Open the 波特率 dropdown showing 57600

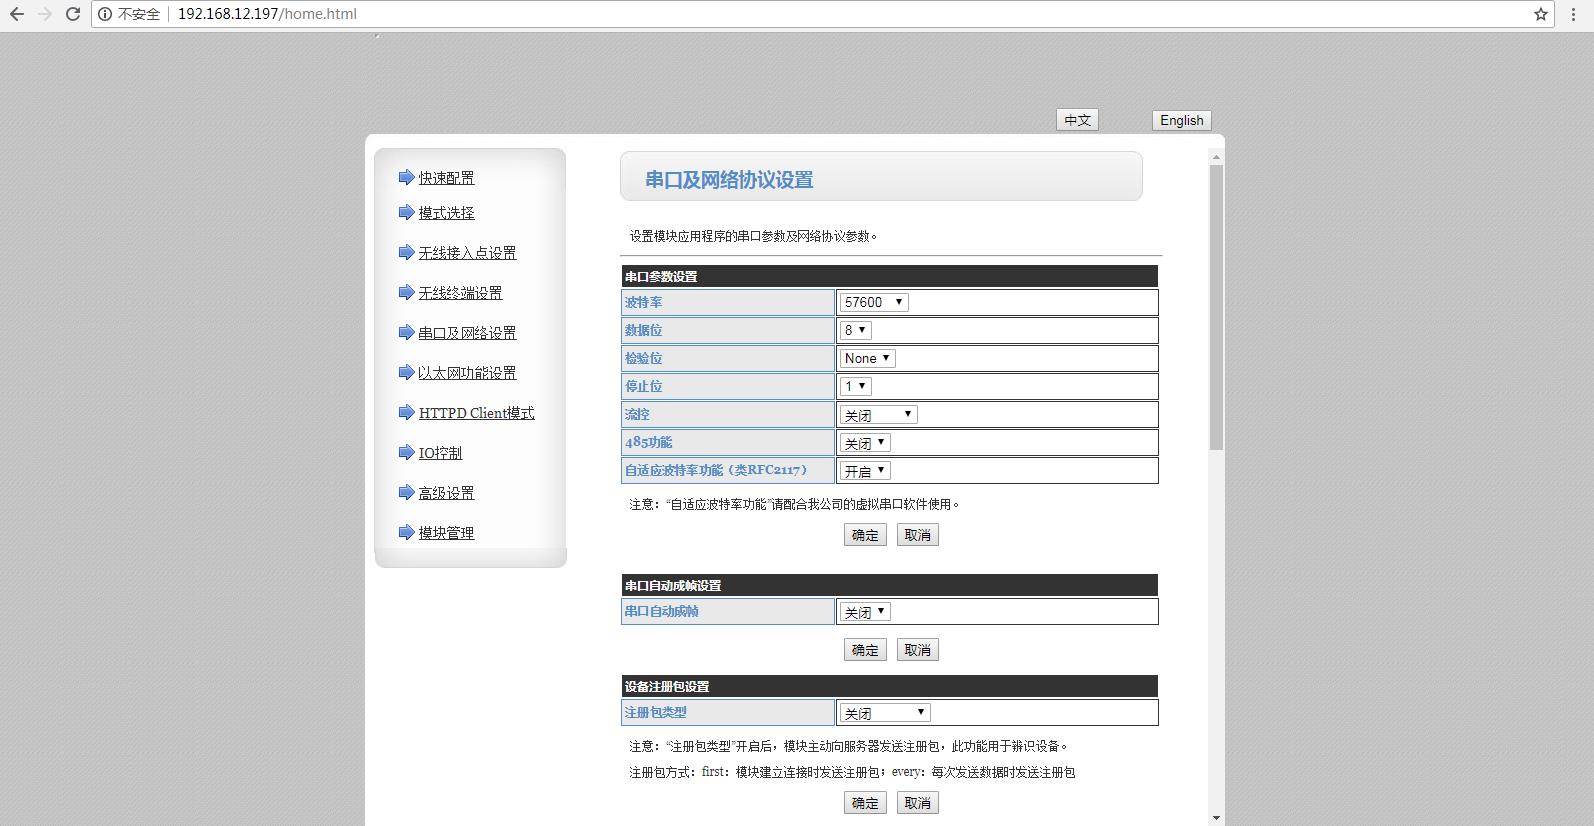click(874, 302)
